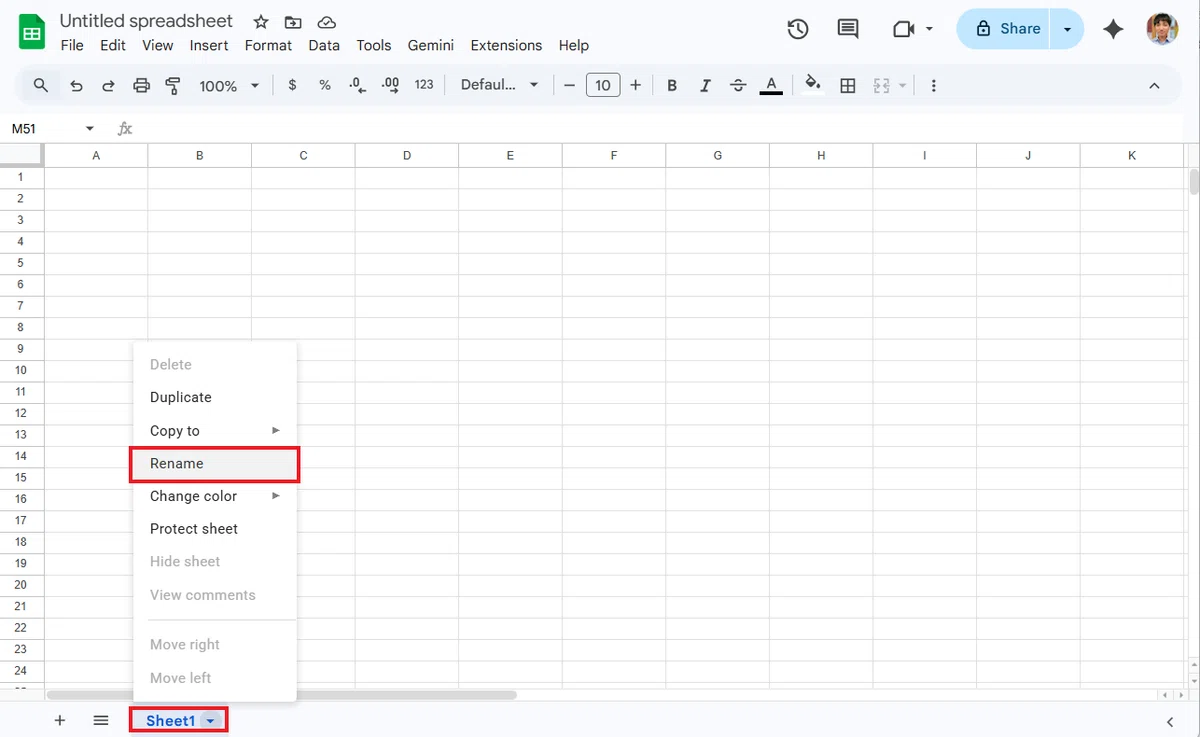1200x737 pixels.
Task: Open the text color picker
Action: tap(771, 86)
